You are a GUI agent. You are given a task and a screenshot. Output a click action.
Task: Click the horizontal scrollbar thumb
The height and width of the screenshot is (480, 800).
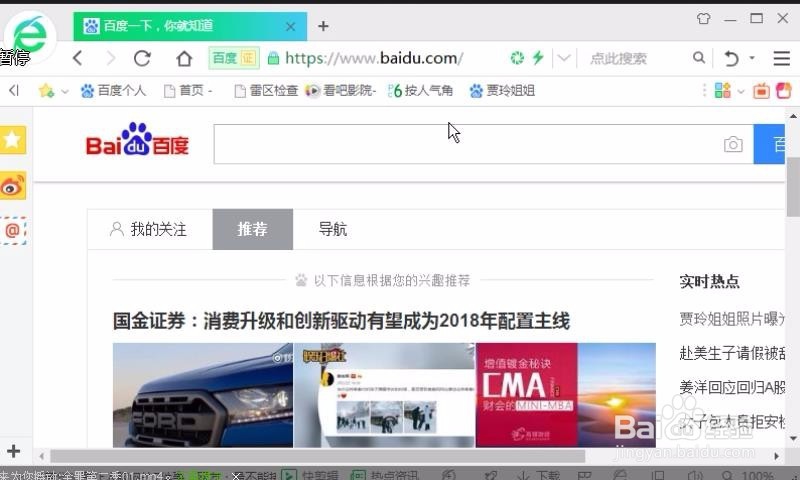click(x=317, y=456)
